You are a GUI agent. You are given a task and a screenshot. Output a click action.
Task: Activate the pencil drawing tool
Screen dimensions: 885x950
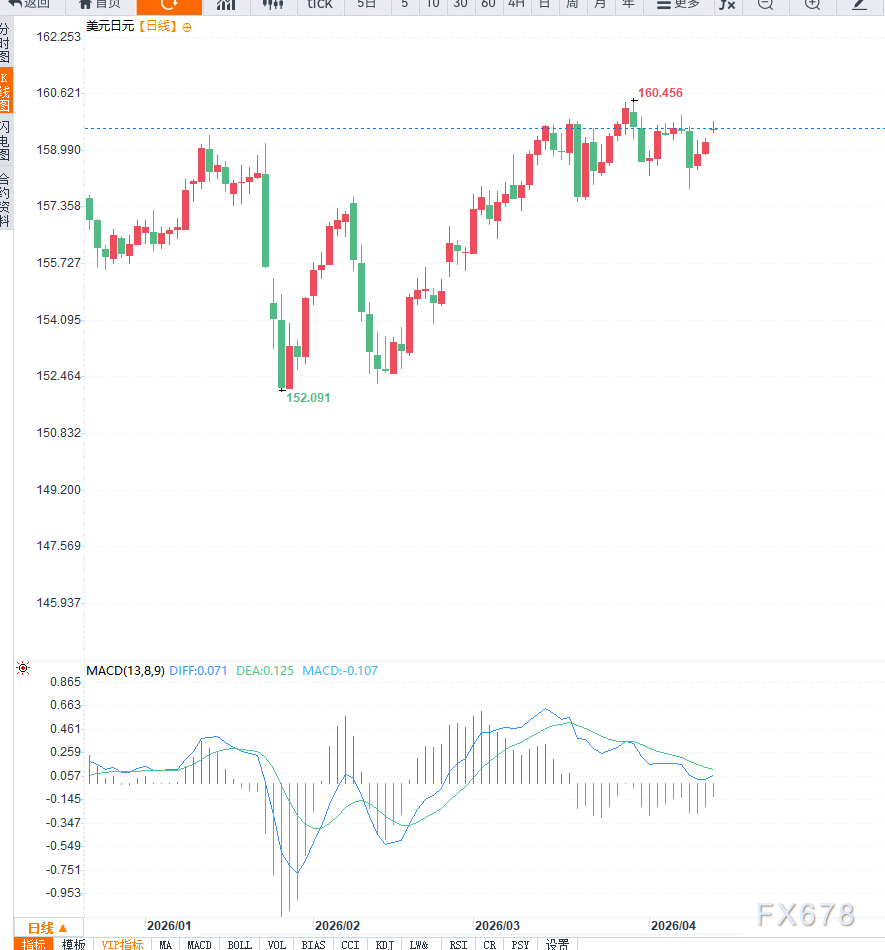tap(859, 5)
